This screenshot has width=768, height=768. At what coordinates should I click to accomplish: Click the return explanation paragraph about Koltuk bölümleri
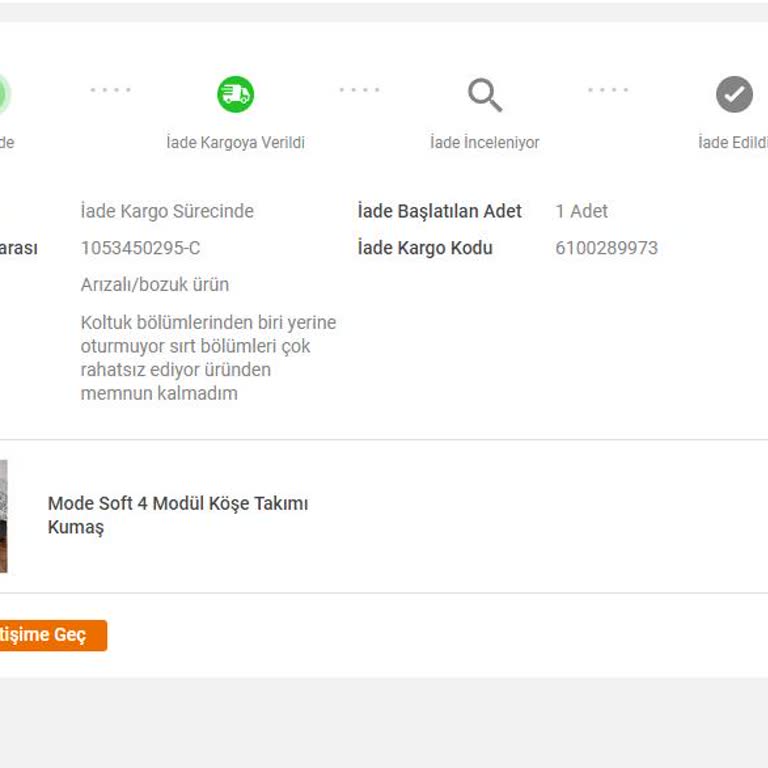(x=208, y=358)
